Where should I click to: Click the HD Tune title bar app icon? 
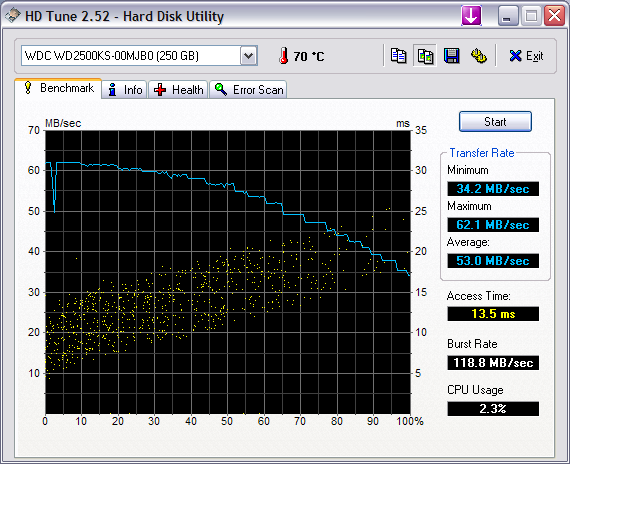tap(15, 15)
